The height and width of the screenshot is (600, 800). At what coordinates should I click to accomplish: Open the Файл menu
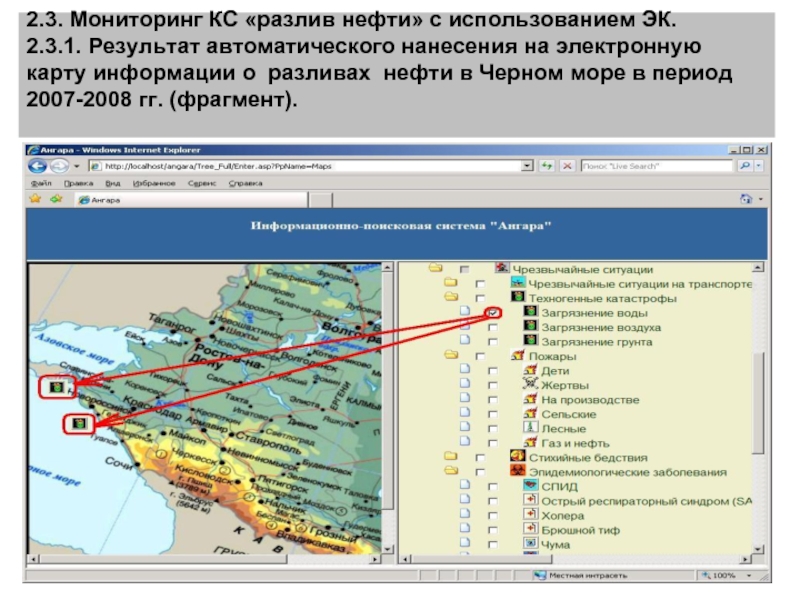tap(41, 184)
